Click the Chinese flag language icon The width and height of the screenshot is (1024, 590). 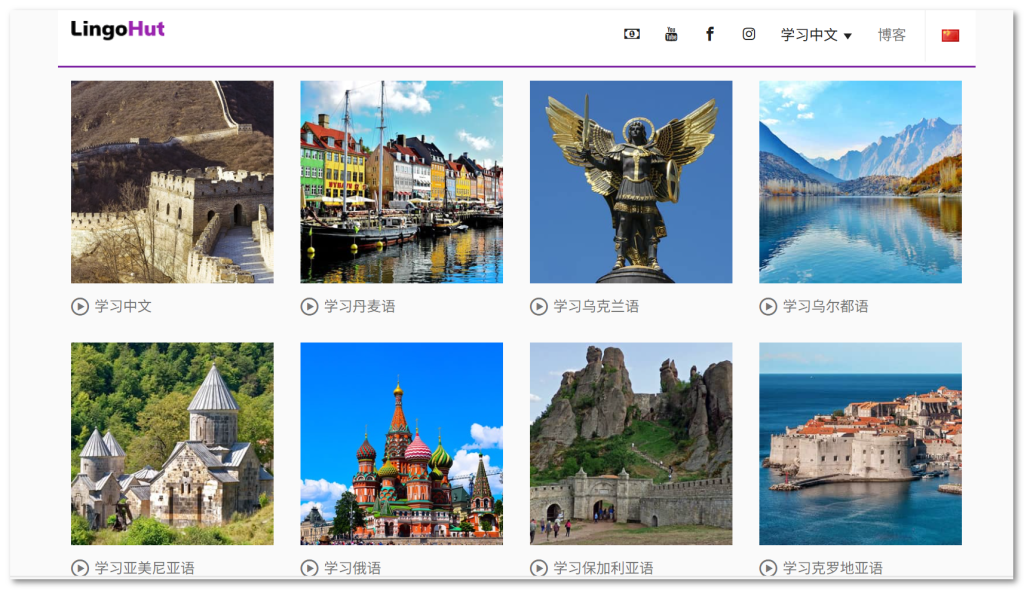pyautogui.click(x=950, y=35)
